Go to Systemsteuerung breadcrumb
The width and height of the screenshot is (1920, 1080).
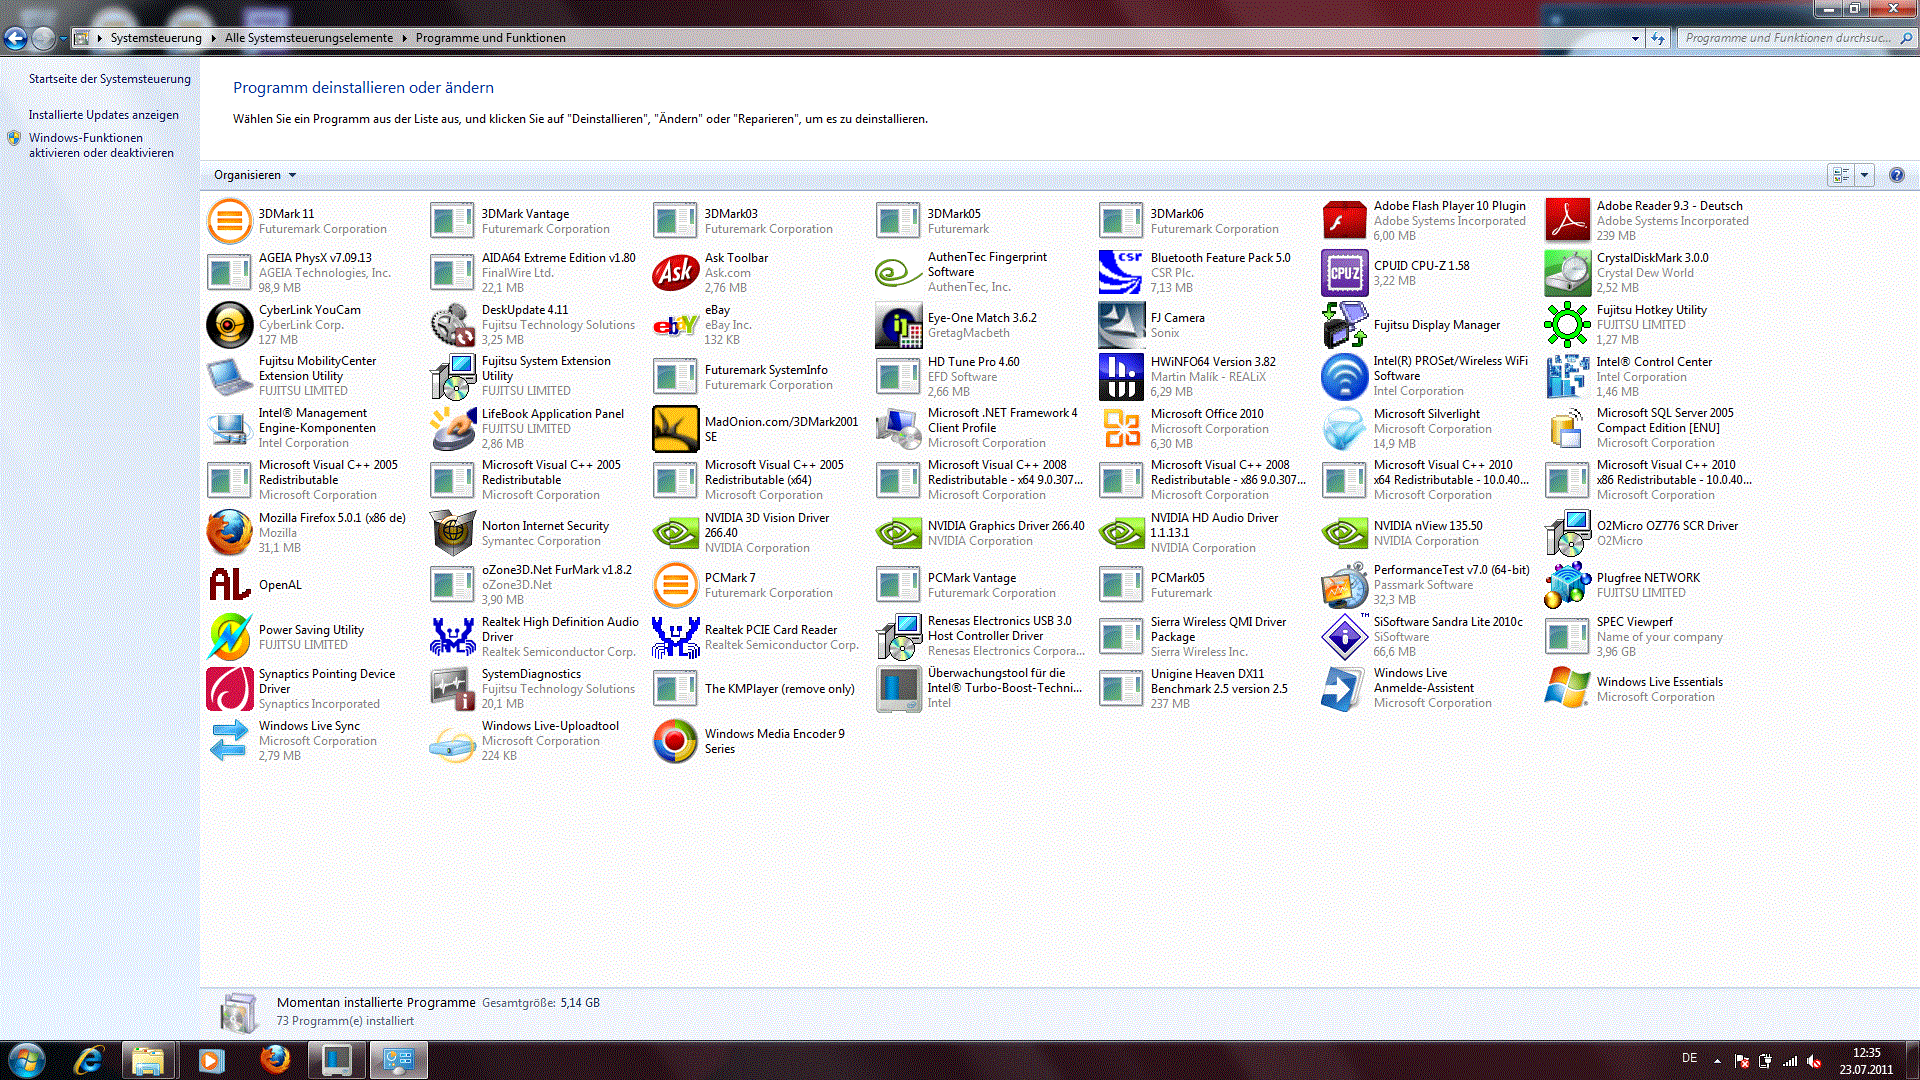[x=156, y=38]
